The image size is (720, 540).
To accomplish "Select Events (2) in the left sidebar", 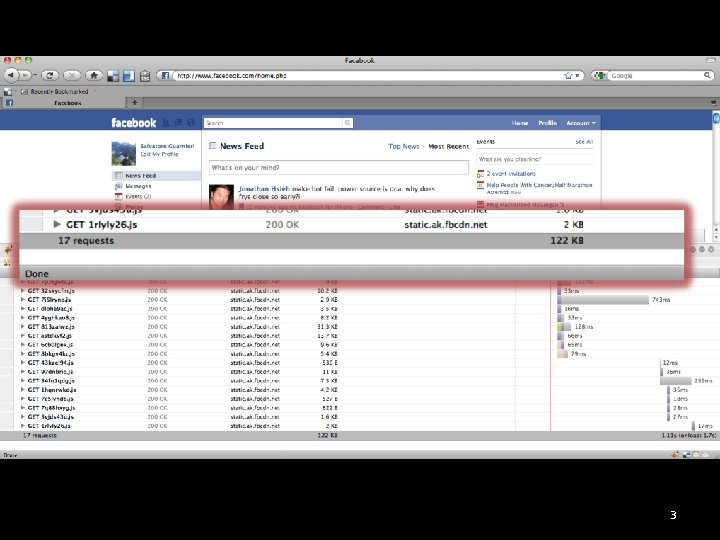I will point(138,196).
